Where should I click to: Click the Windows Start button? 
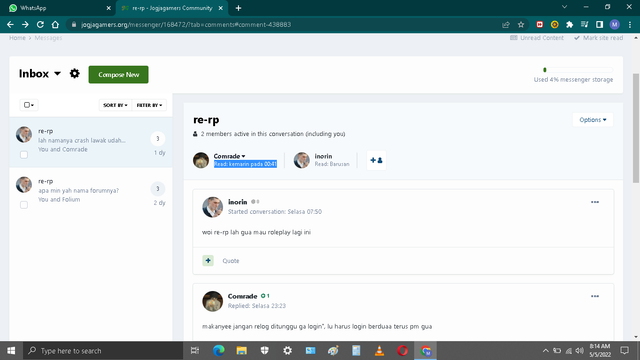click(11, 350)
